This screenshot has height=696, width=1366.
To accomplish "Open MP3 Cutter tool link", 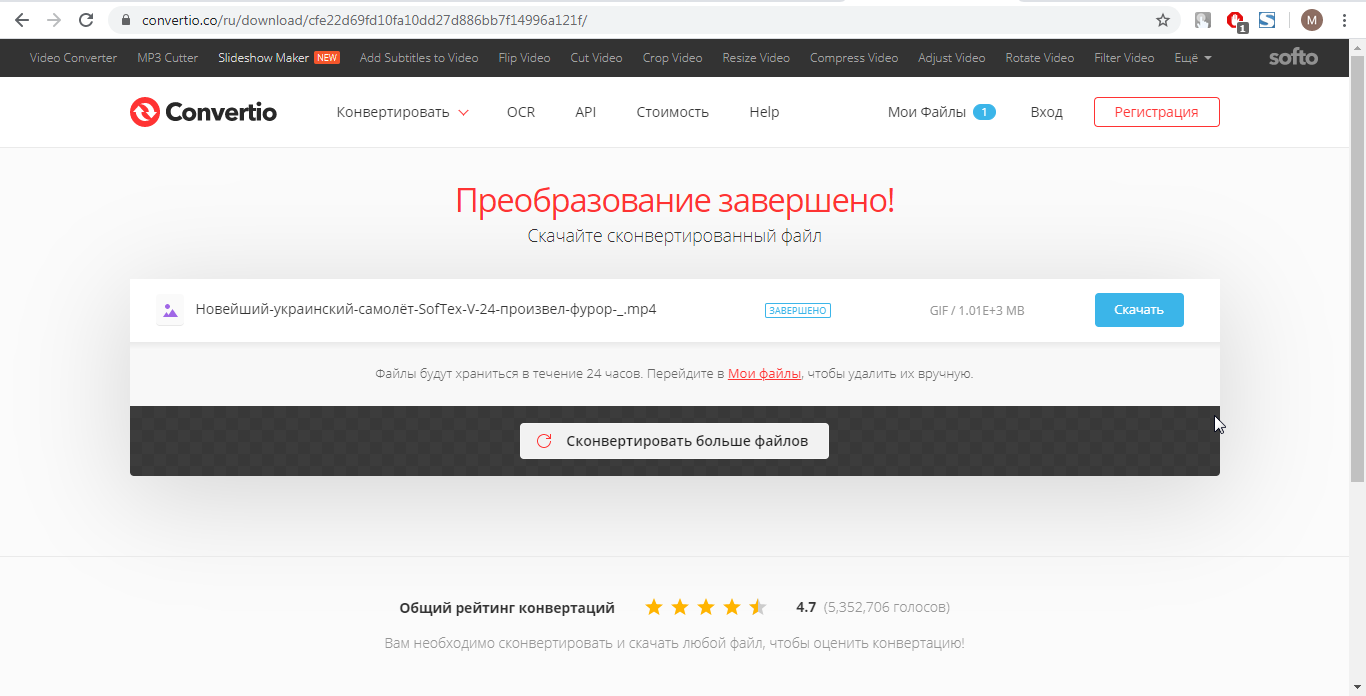I will tap(168, 58).
